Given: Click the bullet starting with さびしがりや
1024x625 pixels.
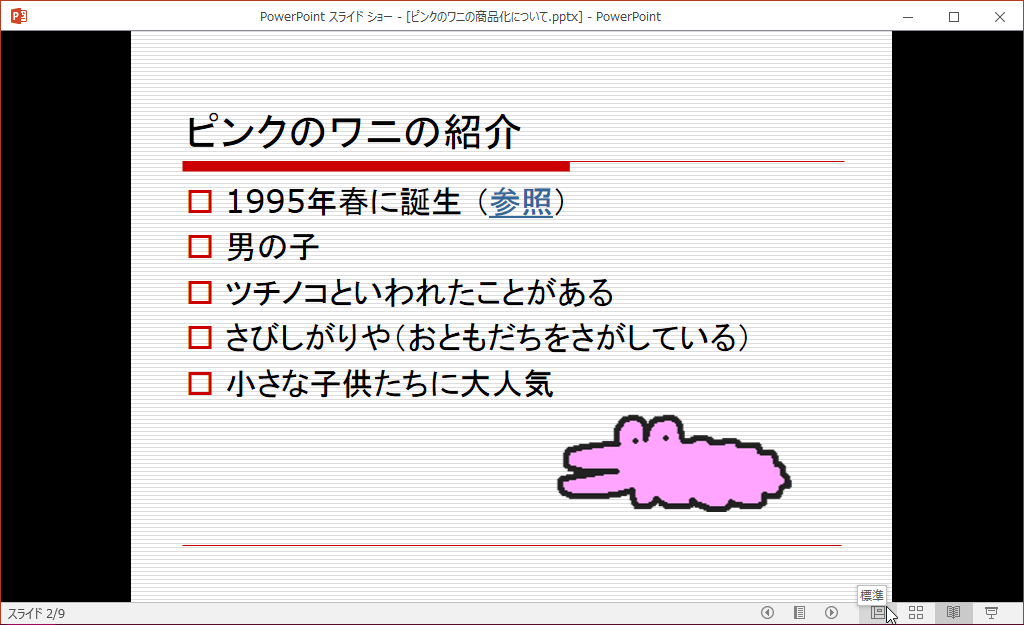Looking at the screenshot, I should tap(487, 338).
